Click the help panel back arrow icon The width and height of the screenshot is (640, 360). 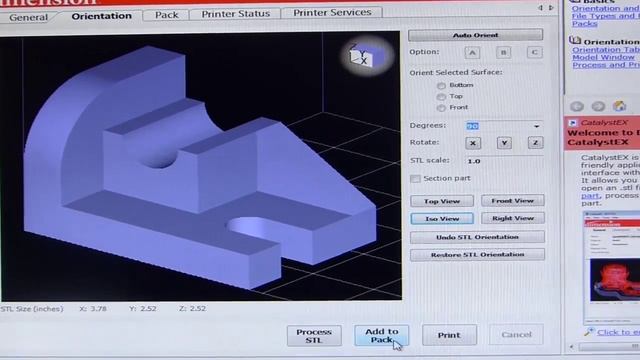(x=577, y=107)
